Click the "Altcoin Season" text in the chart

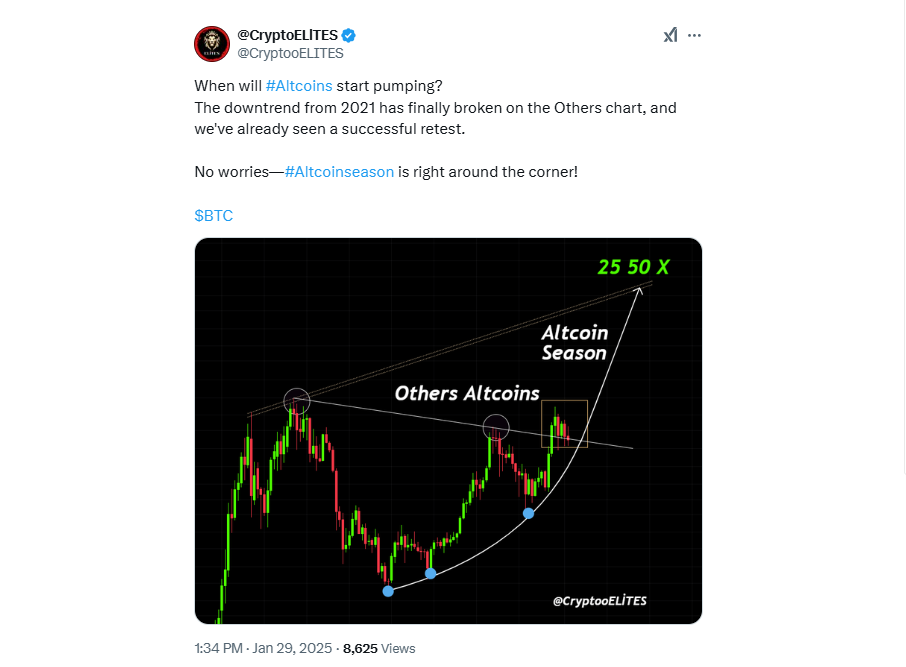(x=574, y=342)
